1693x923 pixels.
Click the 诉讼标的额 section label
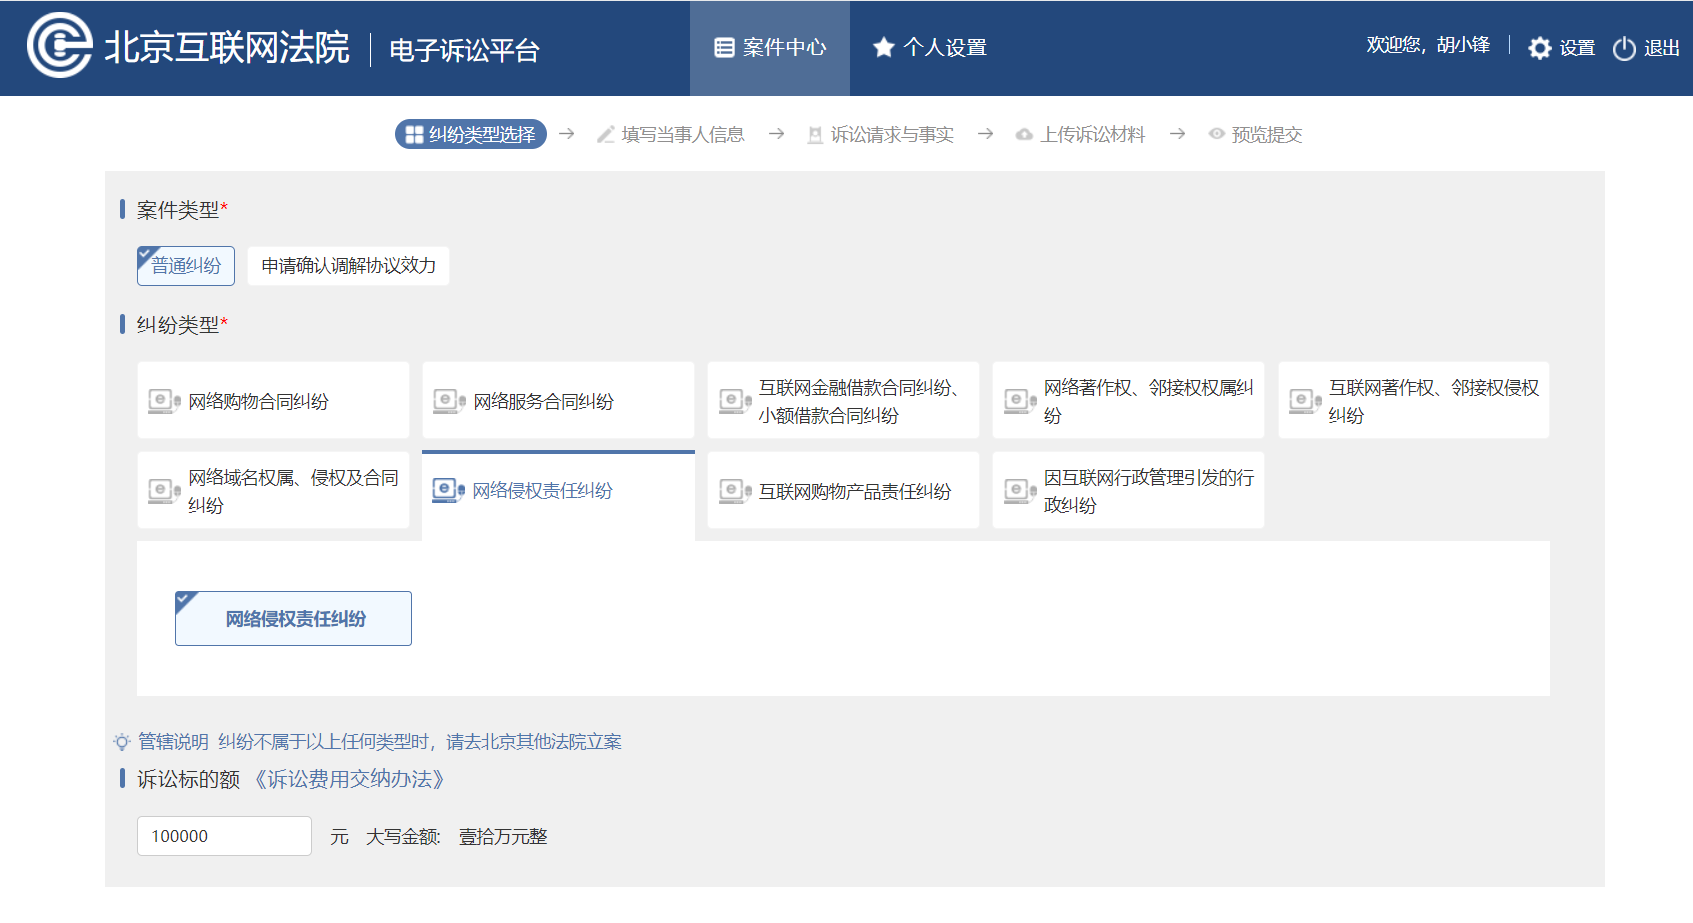(x=188, y=779)
